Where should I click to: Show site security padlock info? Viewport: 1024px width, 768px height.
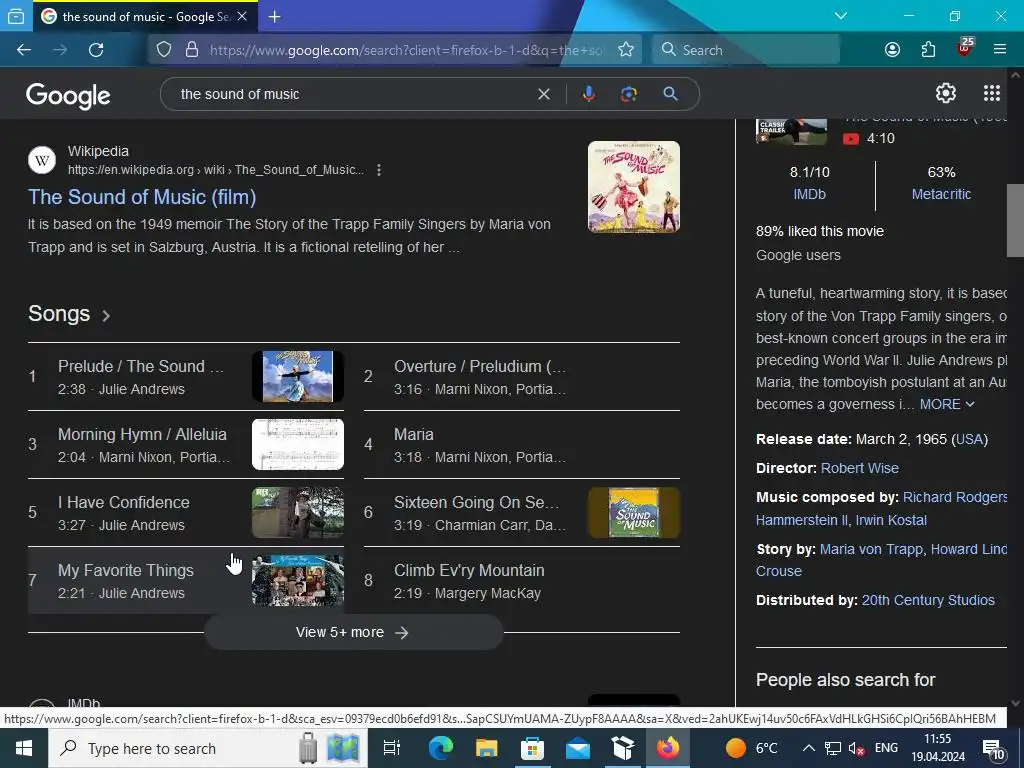point(192,50)
